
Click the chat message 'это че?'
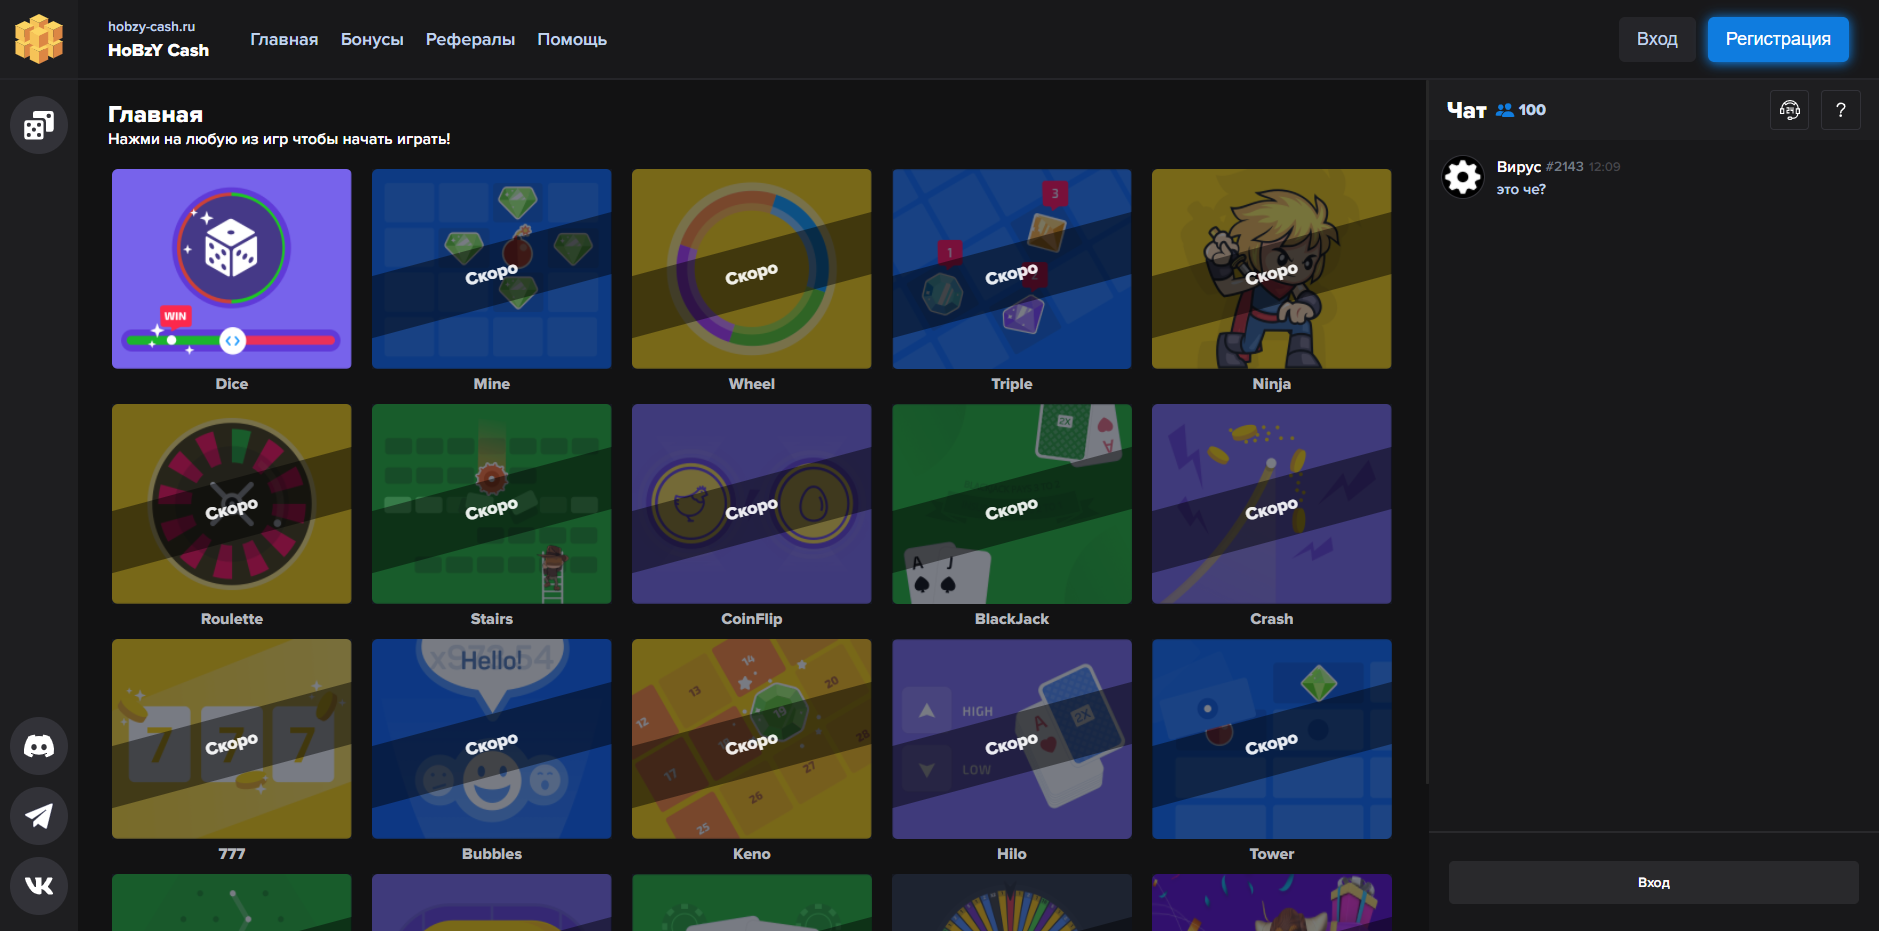pos(1521,189)
